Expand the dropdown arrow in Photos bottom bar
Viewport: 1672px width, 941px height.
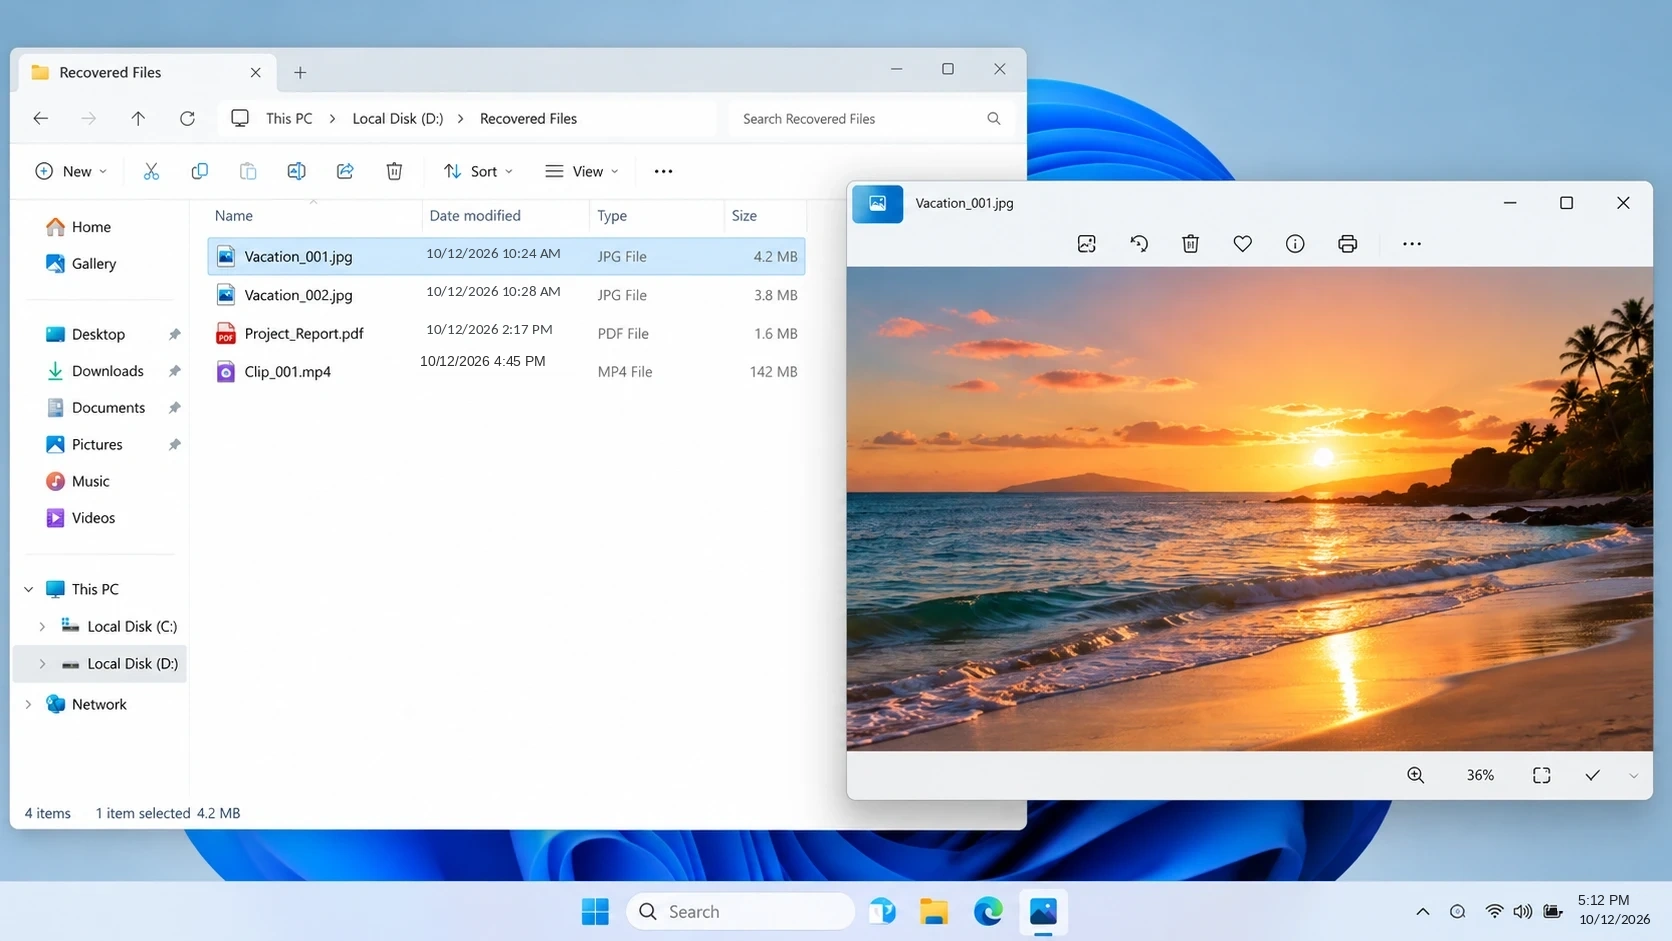point(1633,776)
